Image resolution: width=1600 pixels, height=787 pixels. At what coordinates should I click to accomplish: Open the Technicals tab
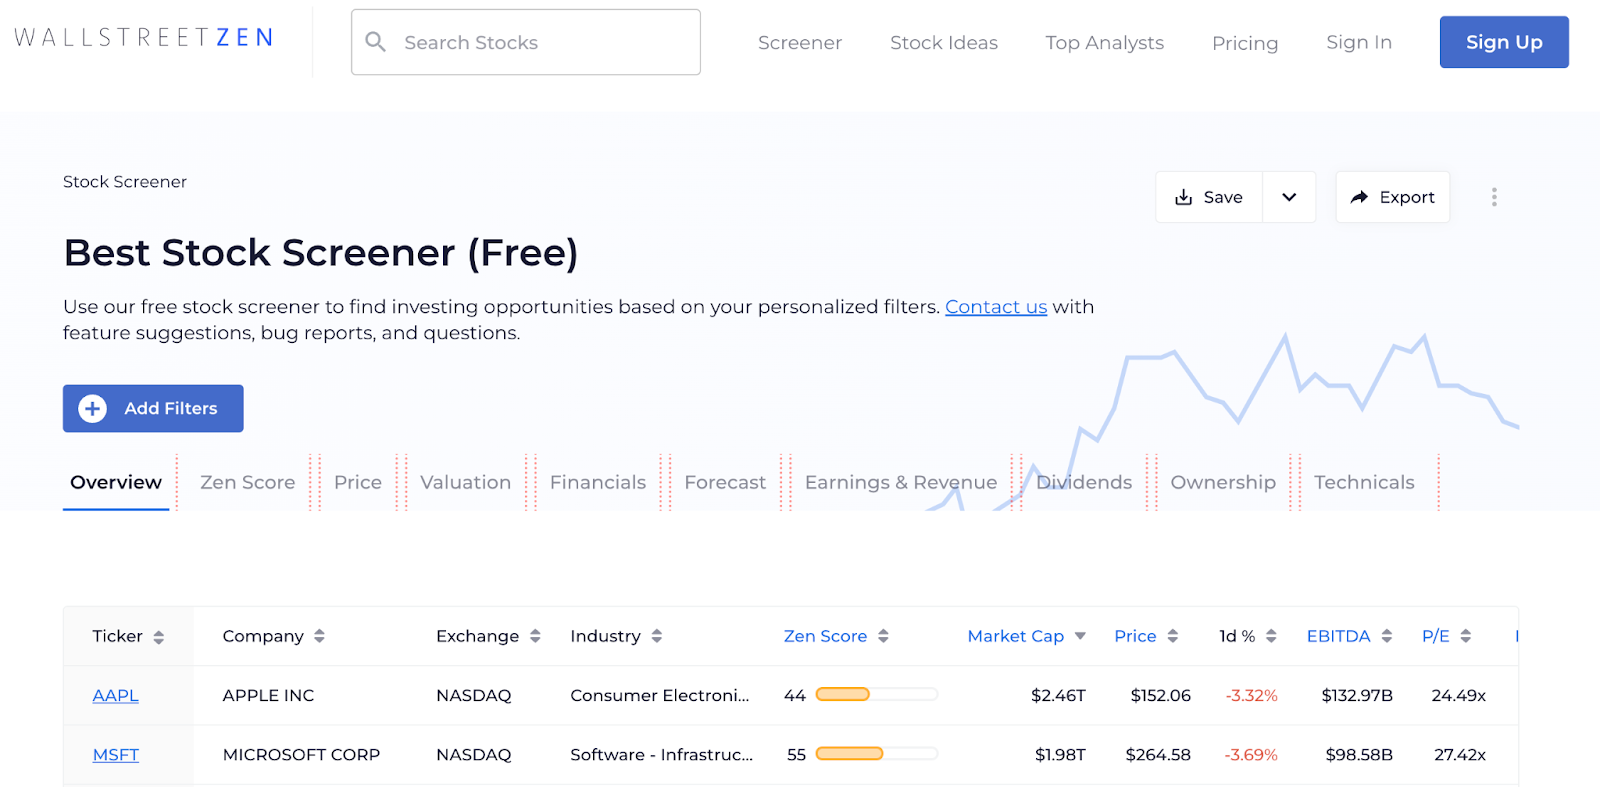[x=1364, y=482]
